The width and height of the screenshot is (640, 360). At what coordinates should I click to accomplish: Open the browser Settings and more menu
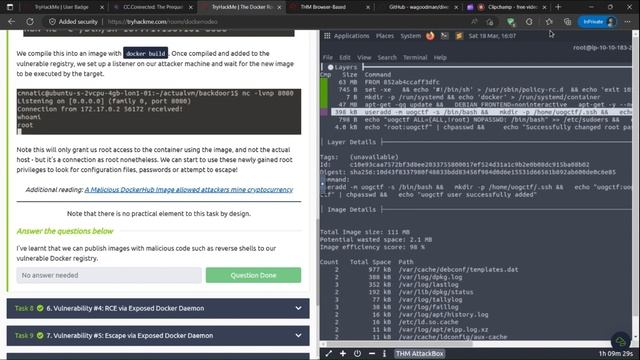click(627, 22)
